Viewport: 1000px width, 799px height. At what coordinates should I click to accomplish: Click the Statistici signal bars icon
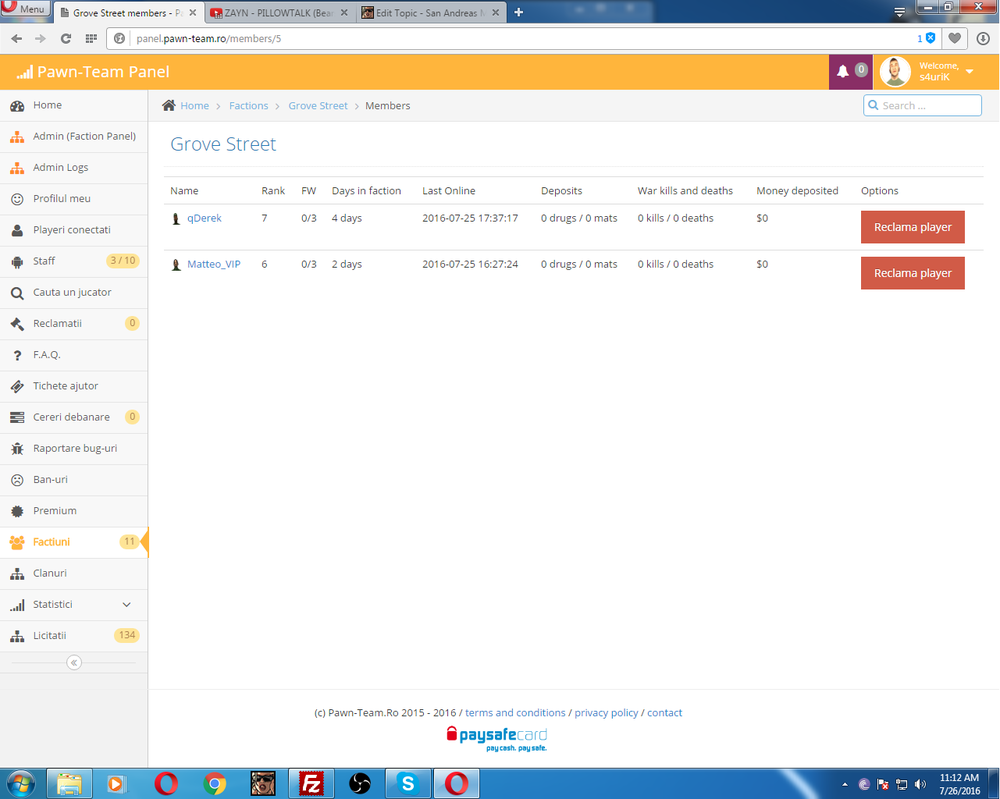click(x=17, y=605)
